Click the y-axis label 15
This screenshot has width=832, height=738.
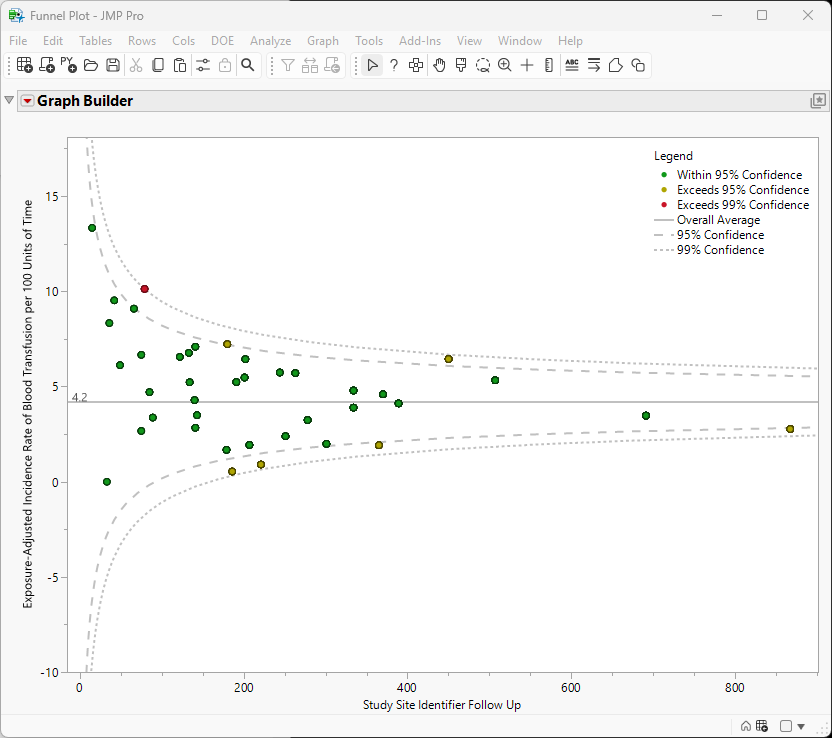[x=51, y=196]
